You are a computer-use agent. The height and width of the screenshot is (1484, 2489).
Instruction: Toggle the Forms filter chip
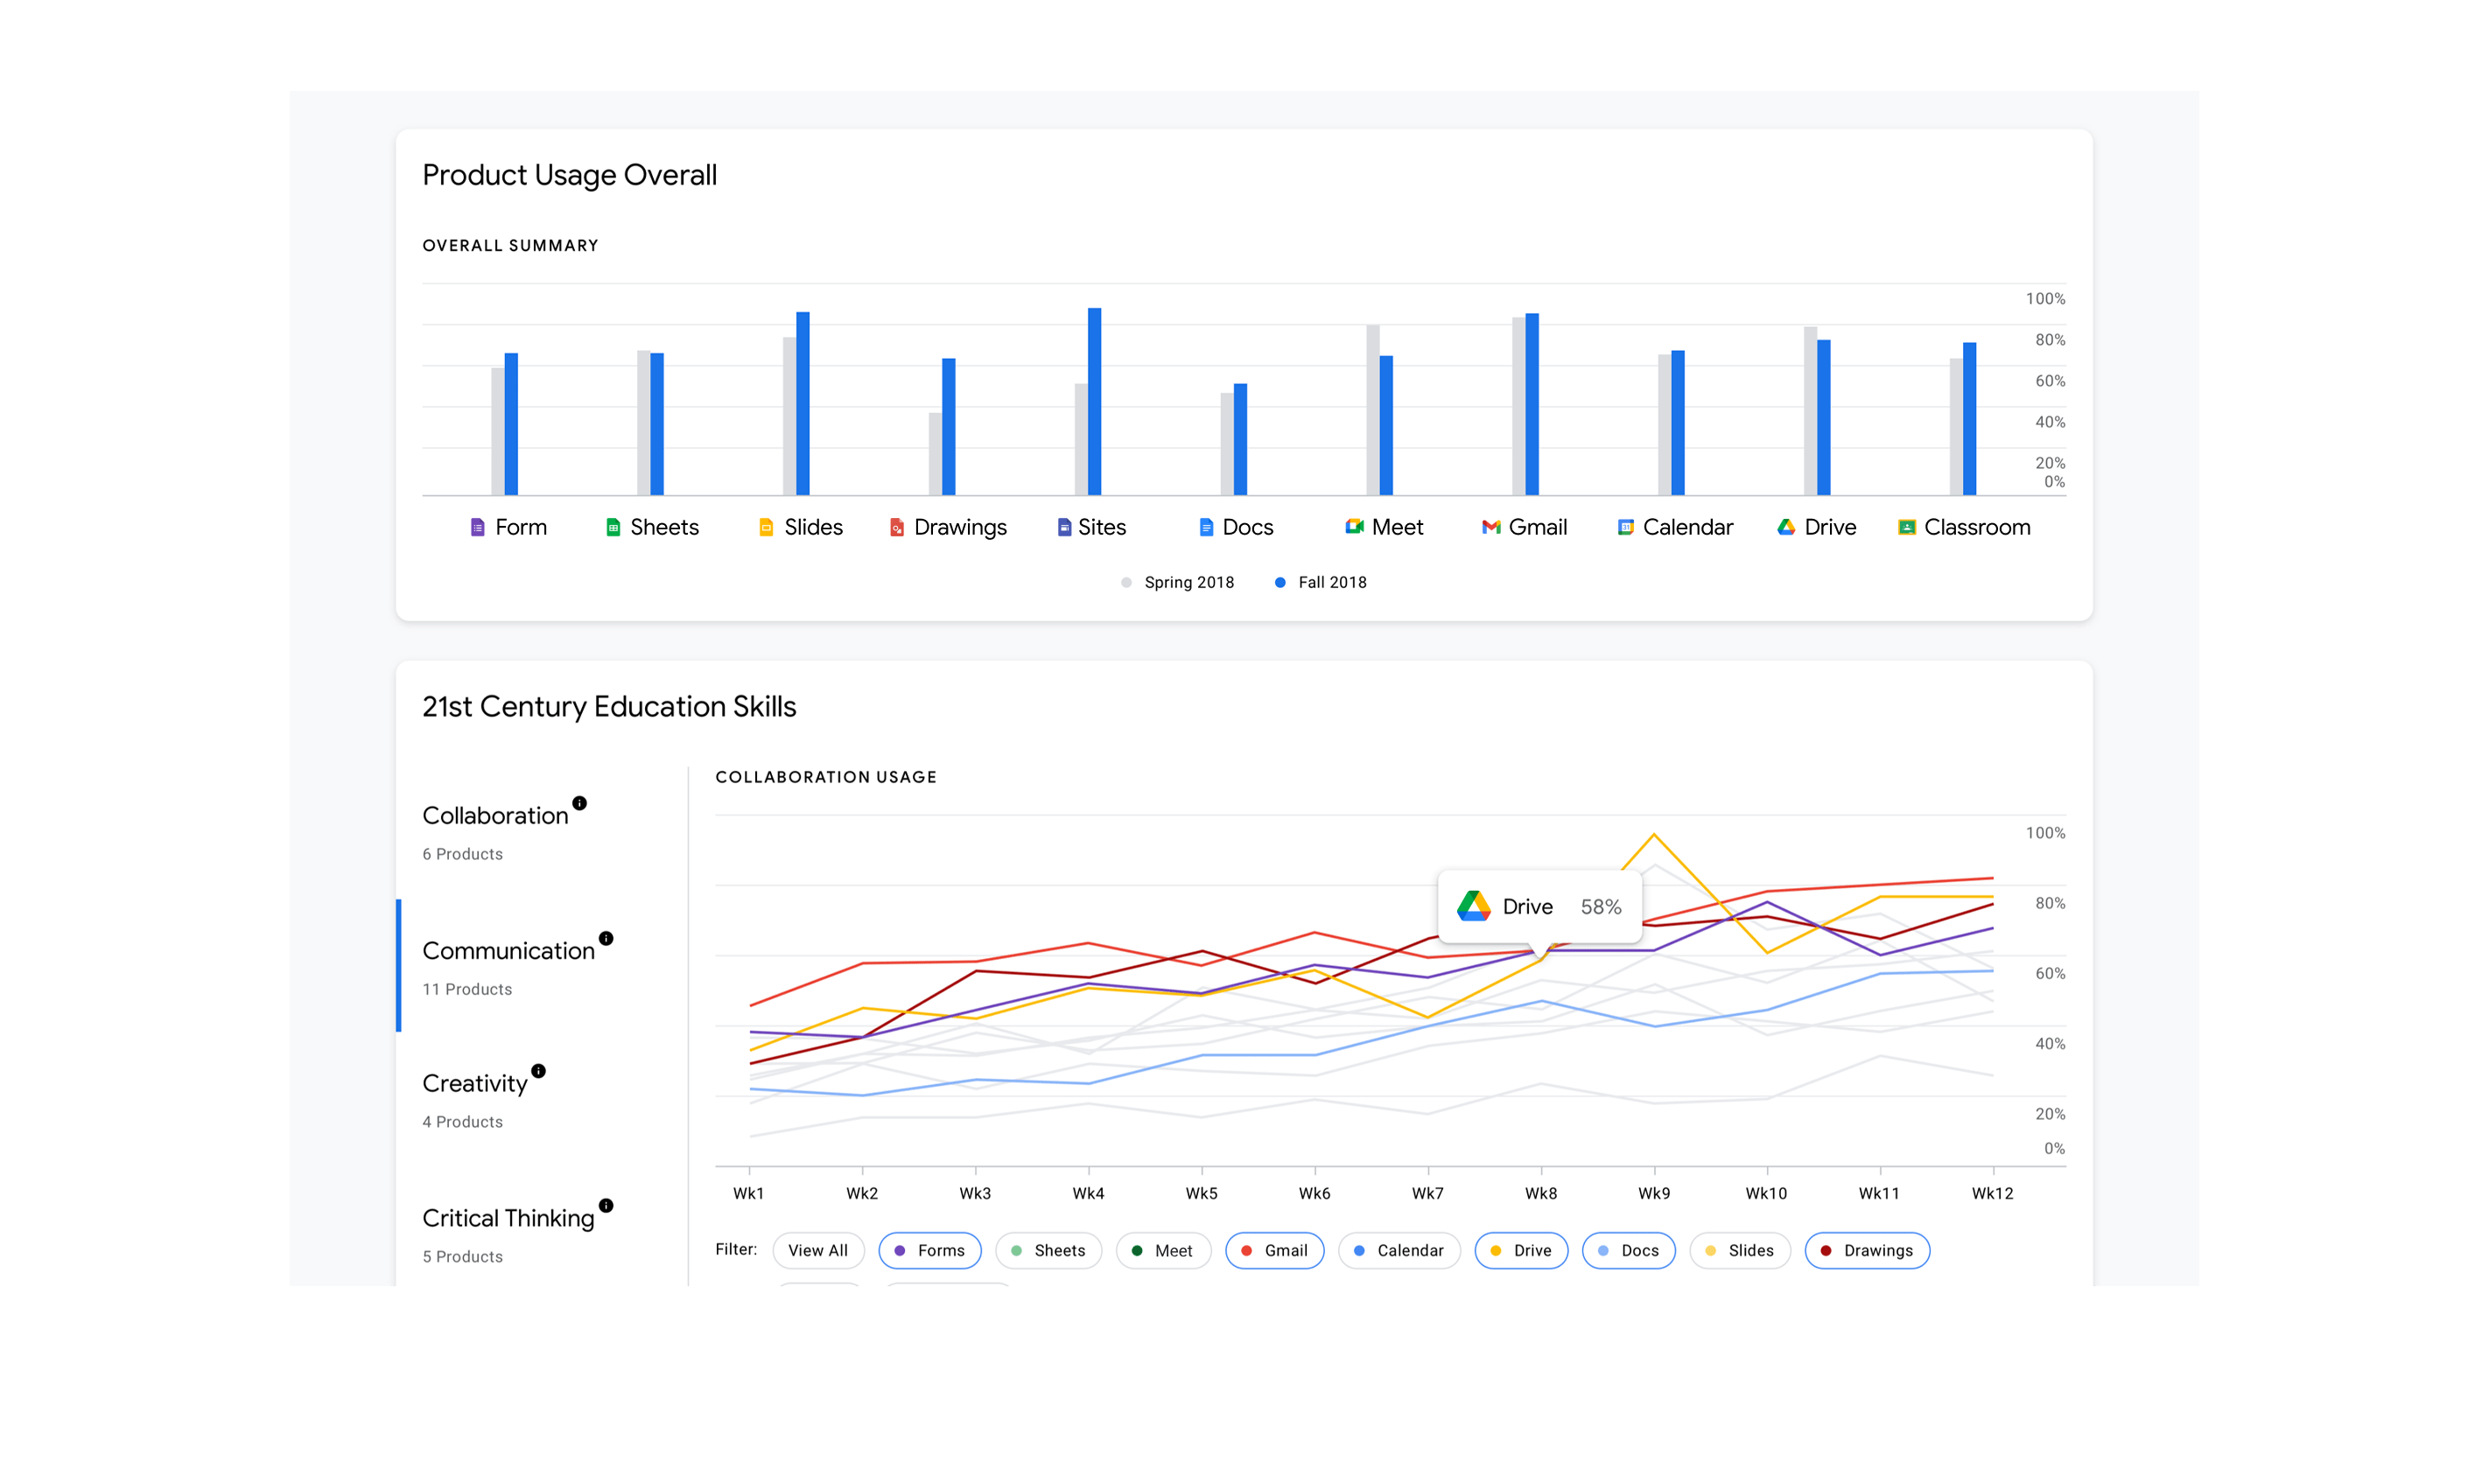click(x=929, y=1250)
